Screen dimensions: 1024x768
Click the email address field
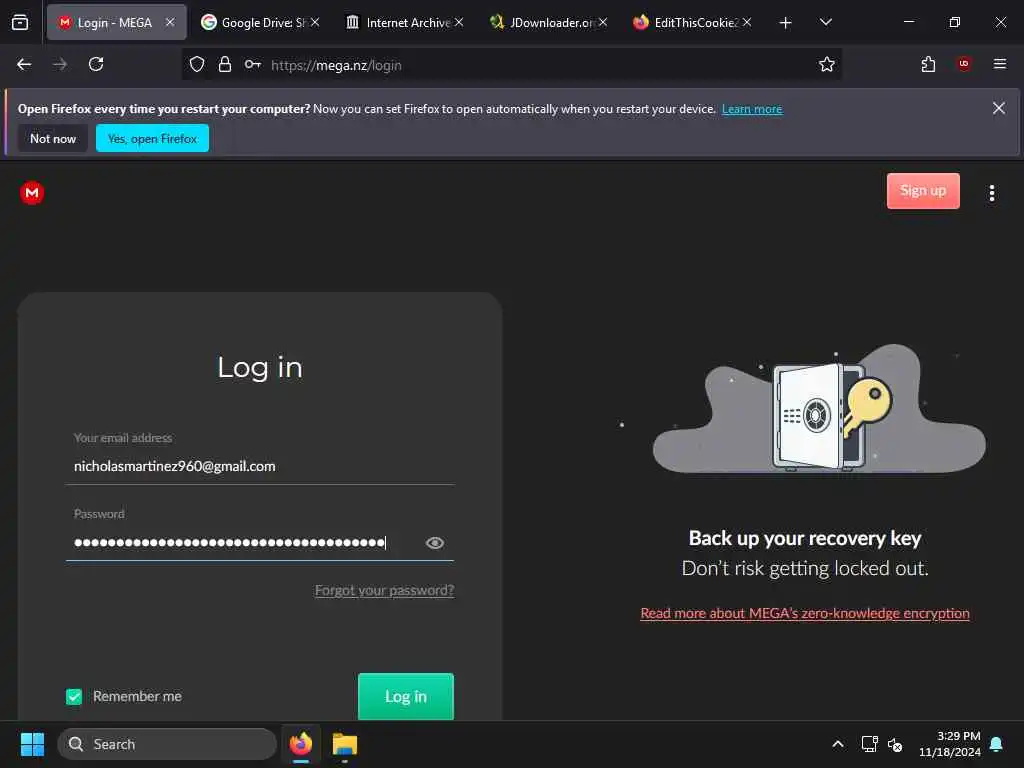(260, 466)
